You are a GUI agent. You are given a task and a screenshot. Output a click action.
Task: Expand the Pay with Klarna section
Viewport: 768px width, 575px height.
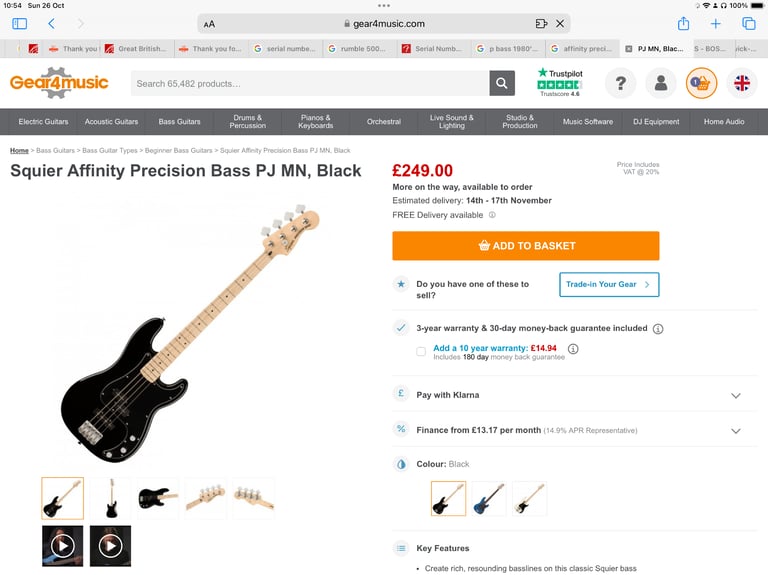click(x=736, y=395)
